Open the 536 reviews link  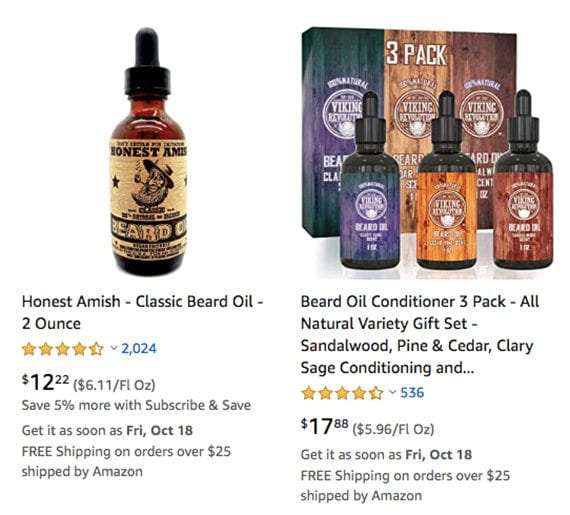(x=412, y=393)
